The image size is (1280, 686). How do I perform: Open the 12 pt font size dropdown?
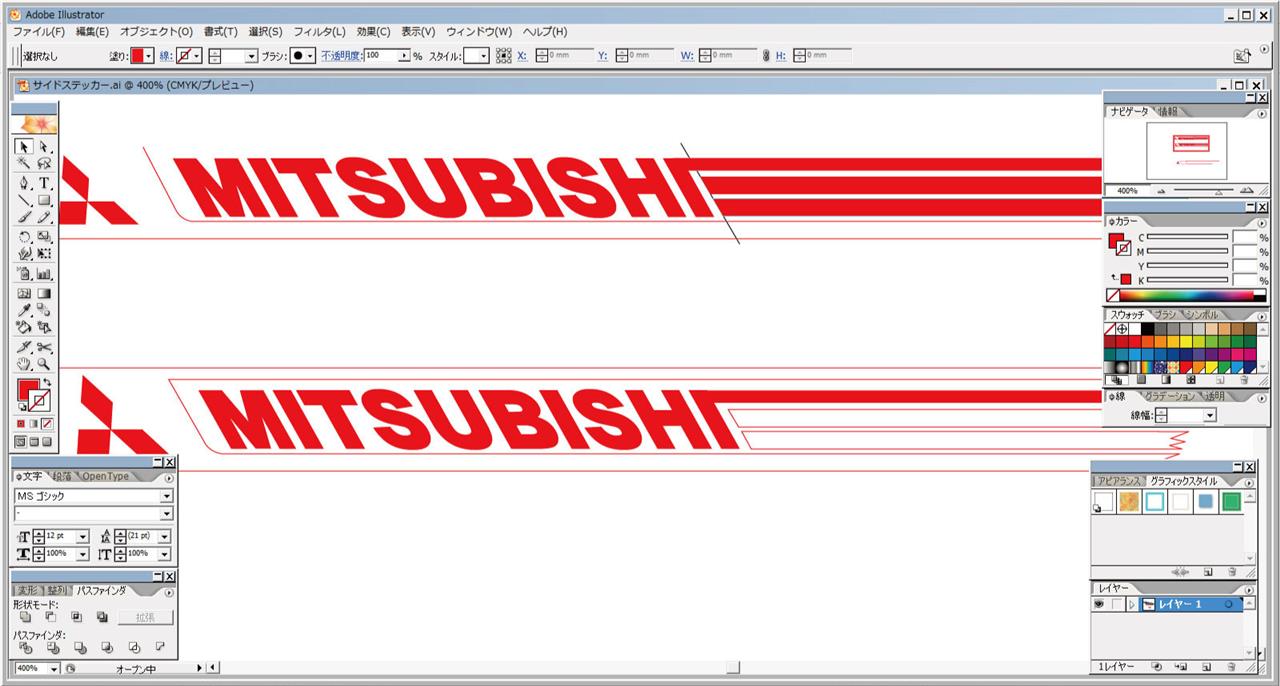click(82, 536)
